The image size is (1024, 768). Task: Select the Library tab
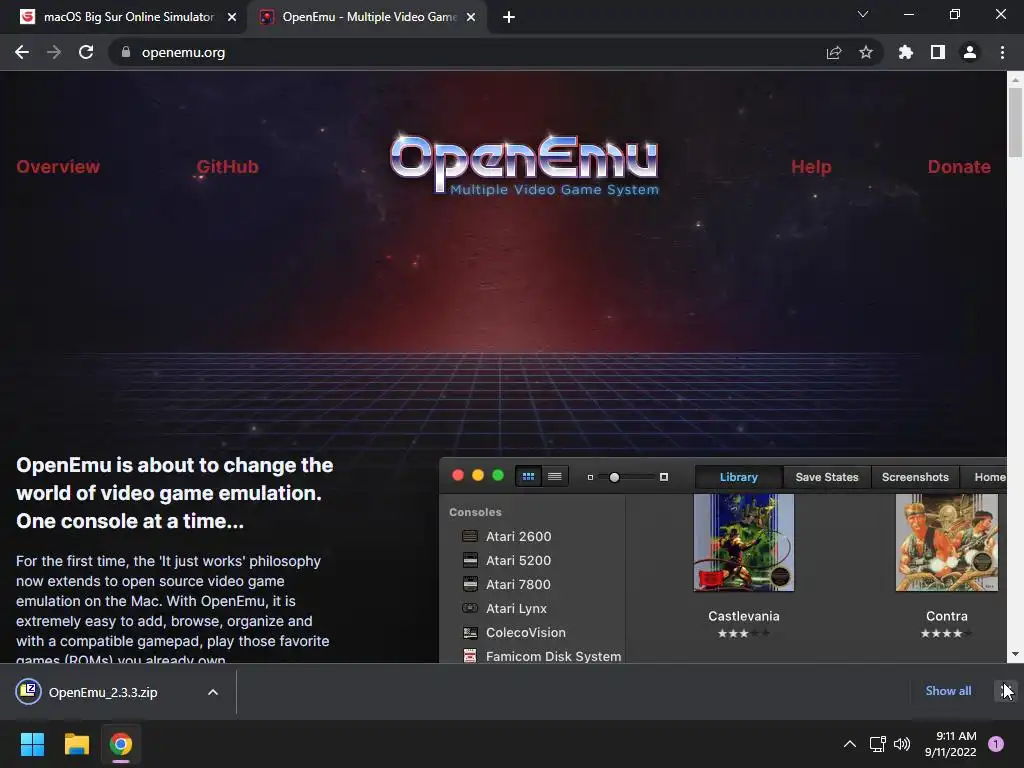(x=739, y=477)
